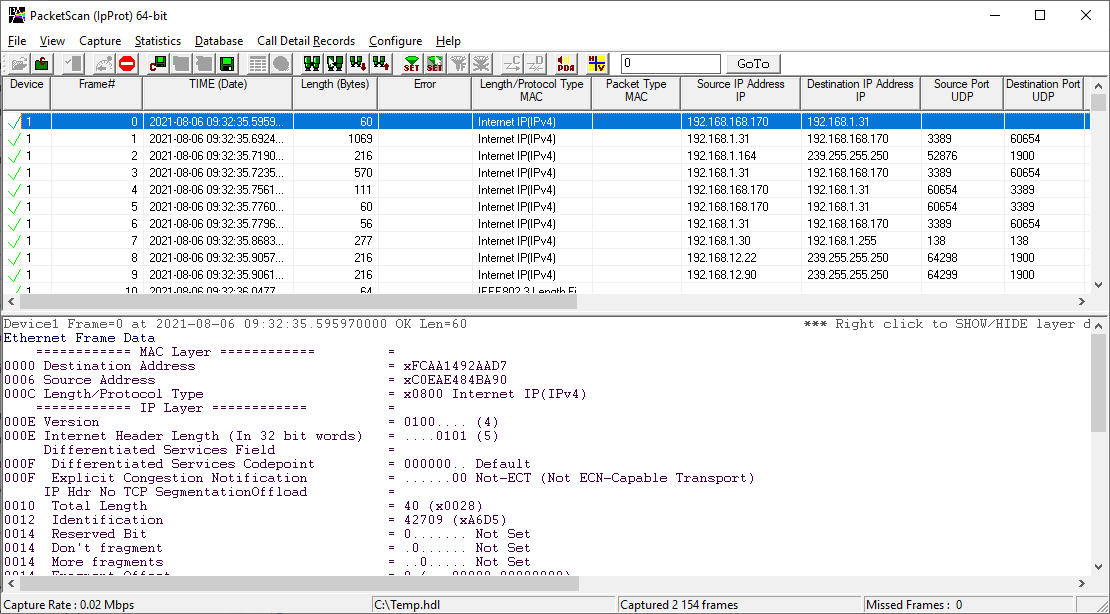Click the binoculars icon with cursor arrow

coord(335,64)
